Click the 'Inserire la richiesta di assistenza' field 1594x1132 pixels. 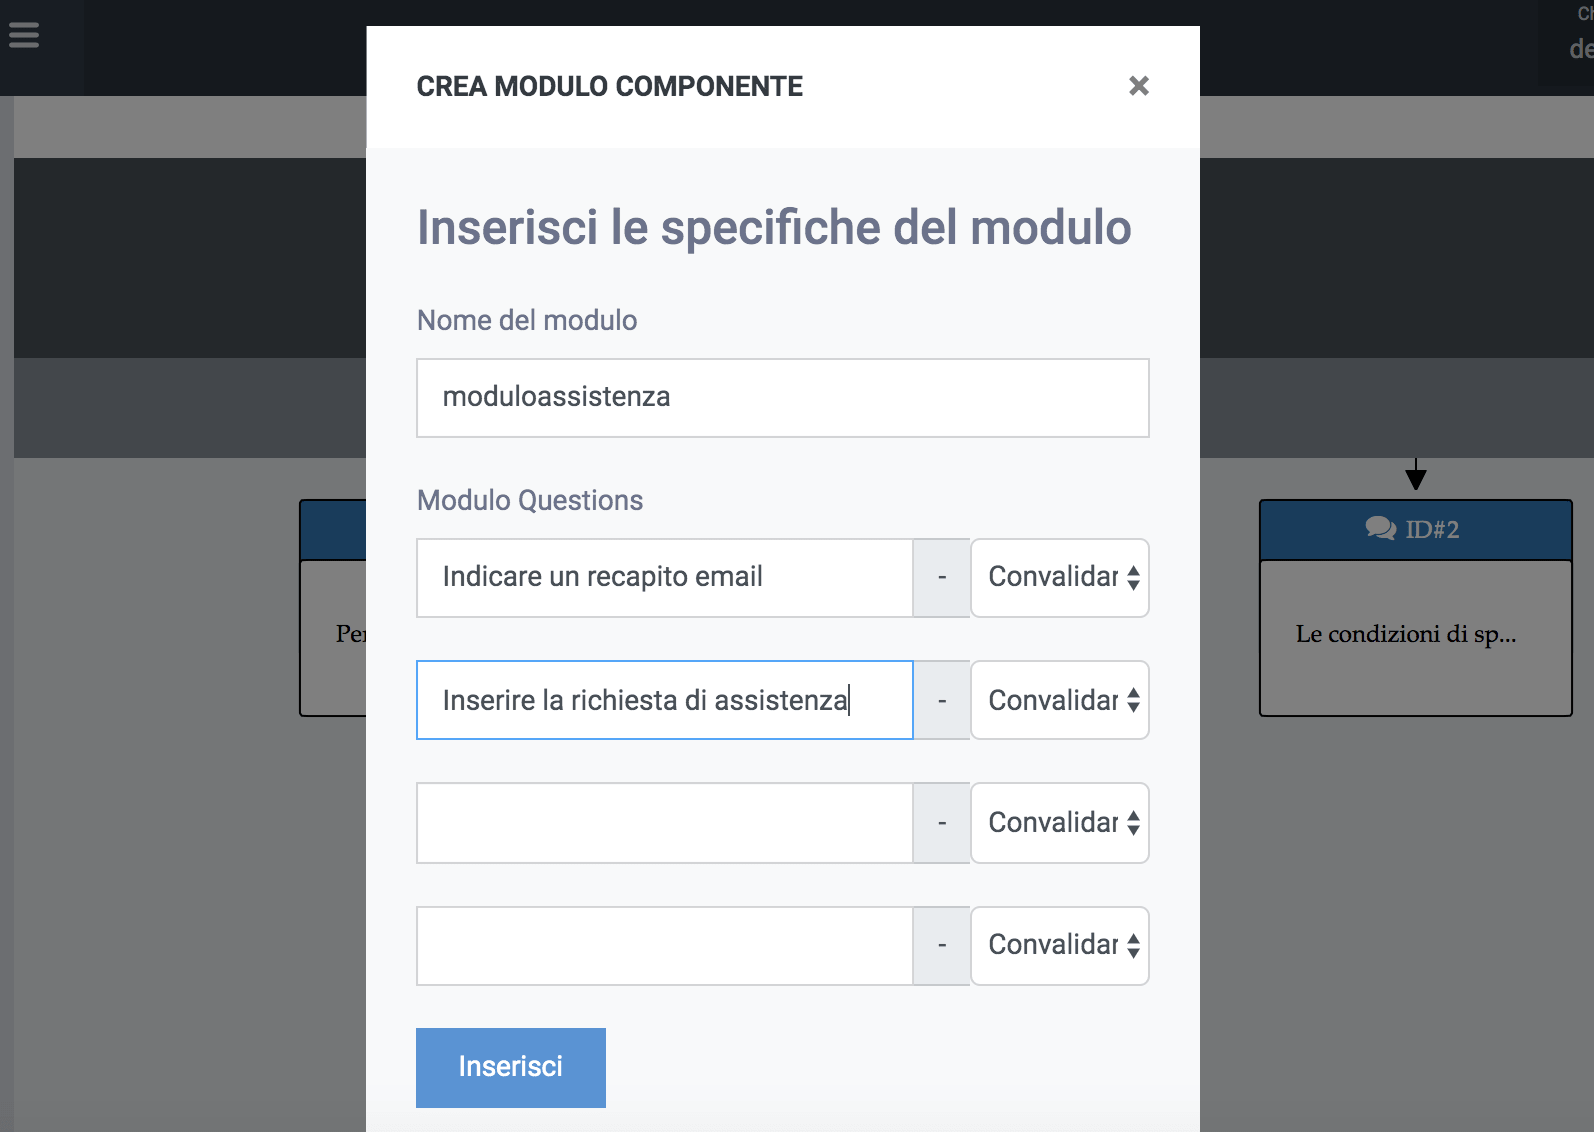point(665,700)
